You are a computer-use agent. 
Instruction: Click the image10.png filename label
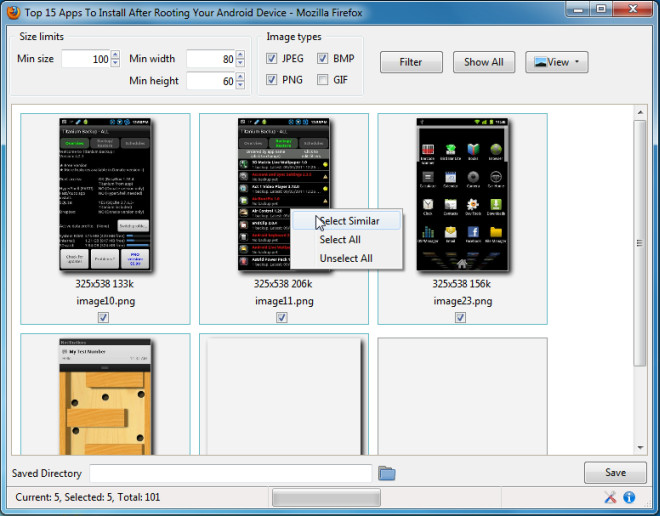tap(106, 301)
